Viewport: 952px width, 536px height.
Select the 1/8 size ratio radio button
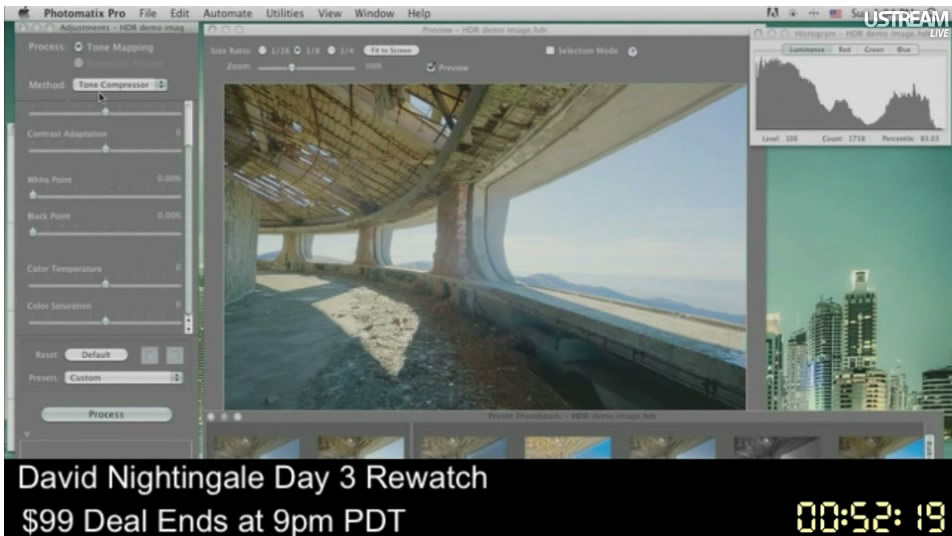298,50
